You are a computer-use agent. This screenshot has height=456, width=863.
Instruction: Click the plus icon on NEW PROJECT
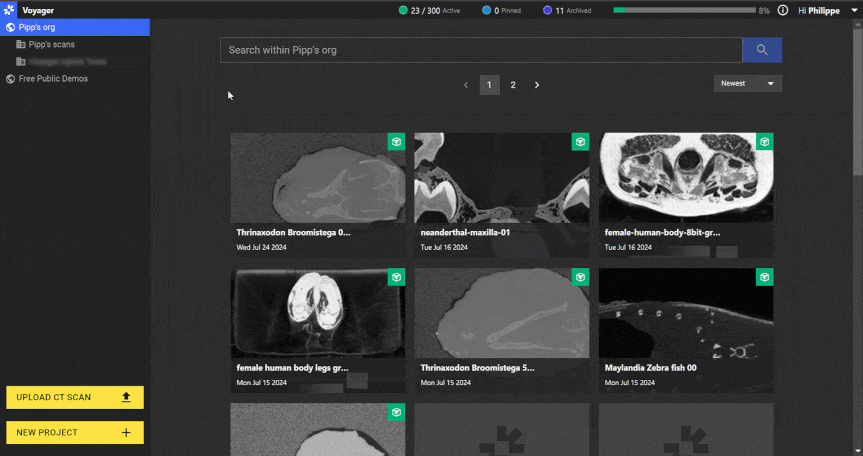click(126, 432)
